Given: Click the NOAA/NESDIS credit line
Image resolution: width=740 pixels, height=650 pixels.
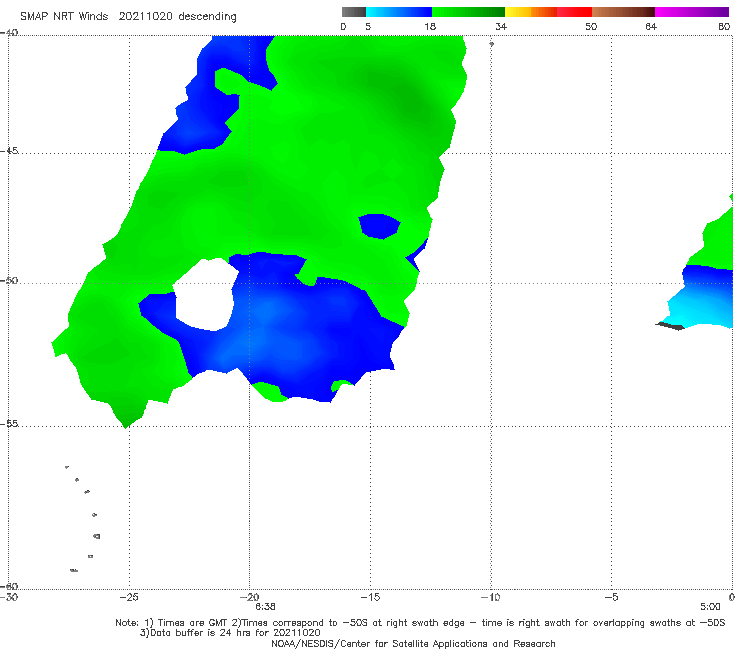Looking at the screenshot, I should (413, 643).
